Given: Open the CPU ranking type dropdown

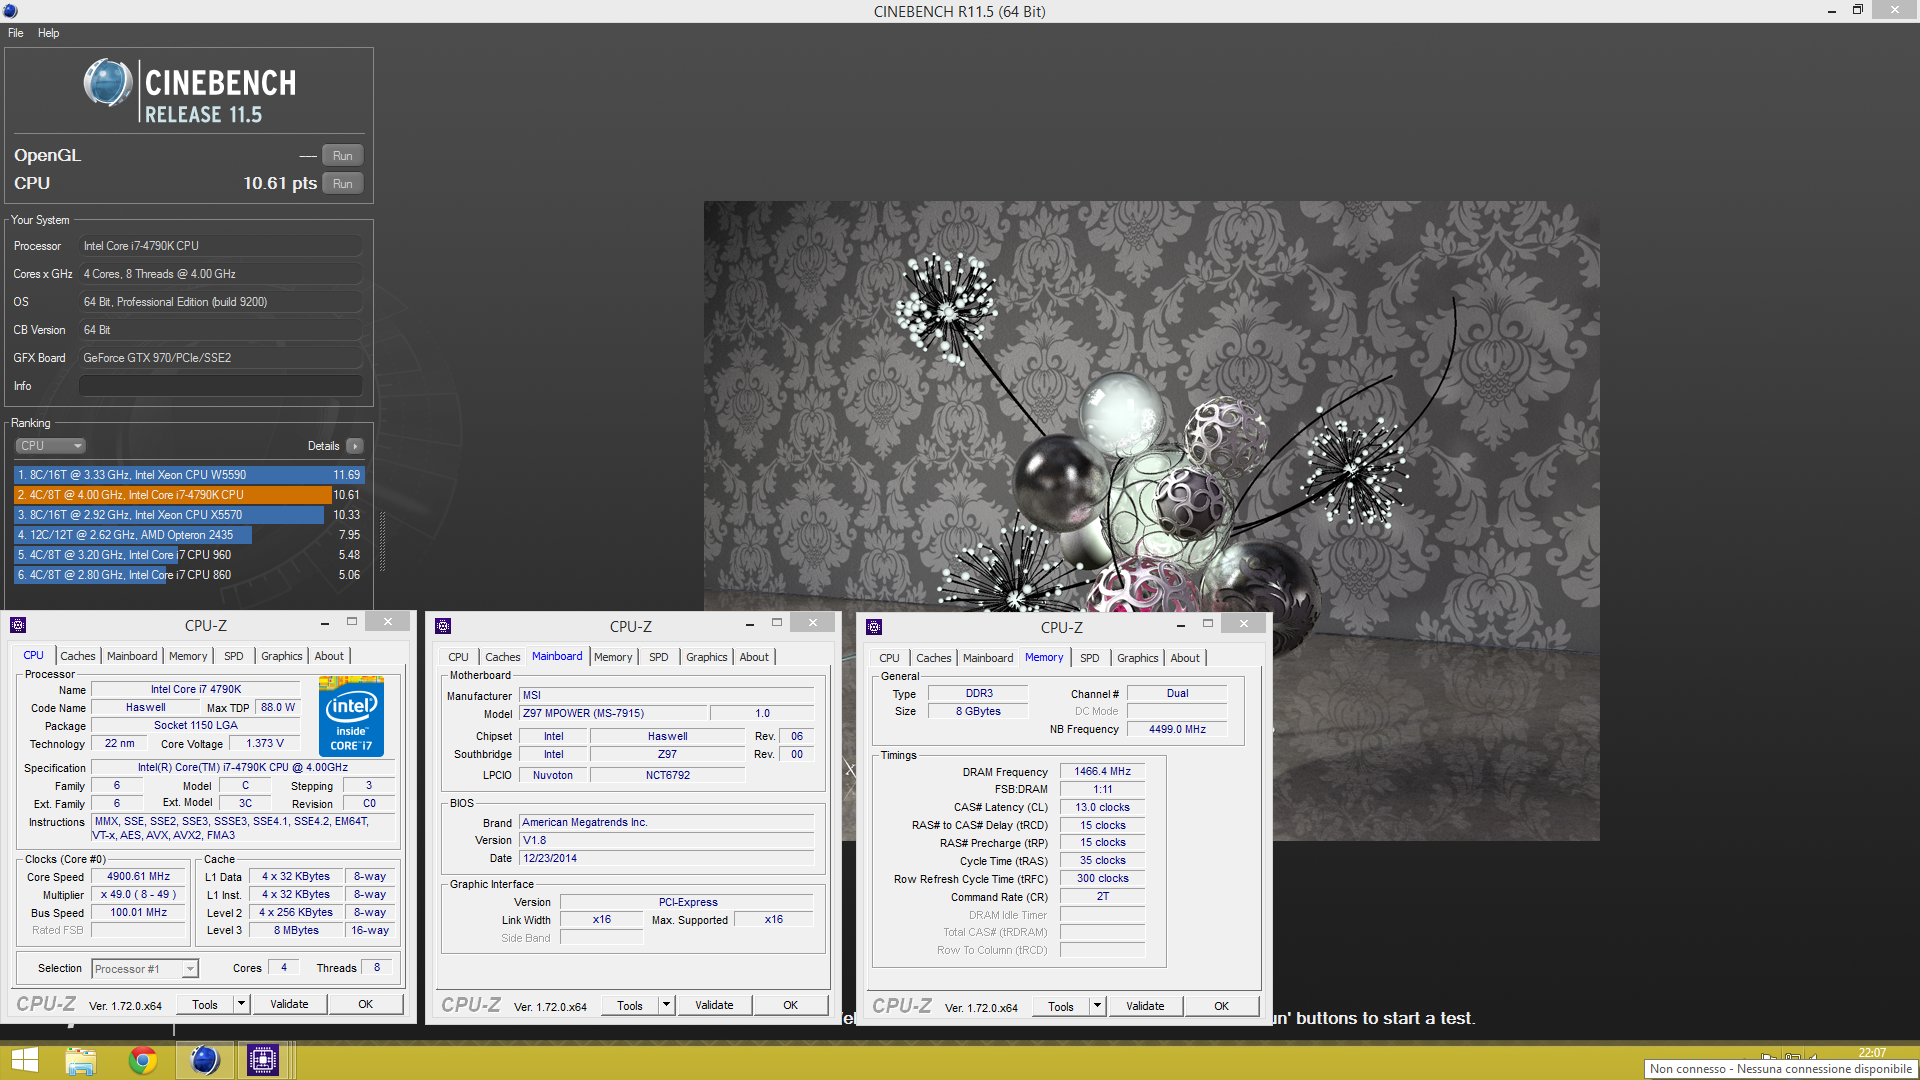Looking at the screenshot, I should [50, 446].
